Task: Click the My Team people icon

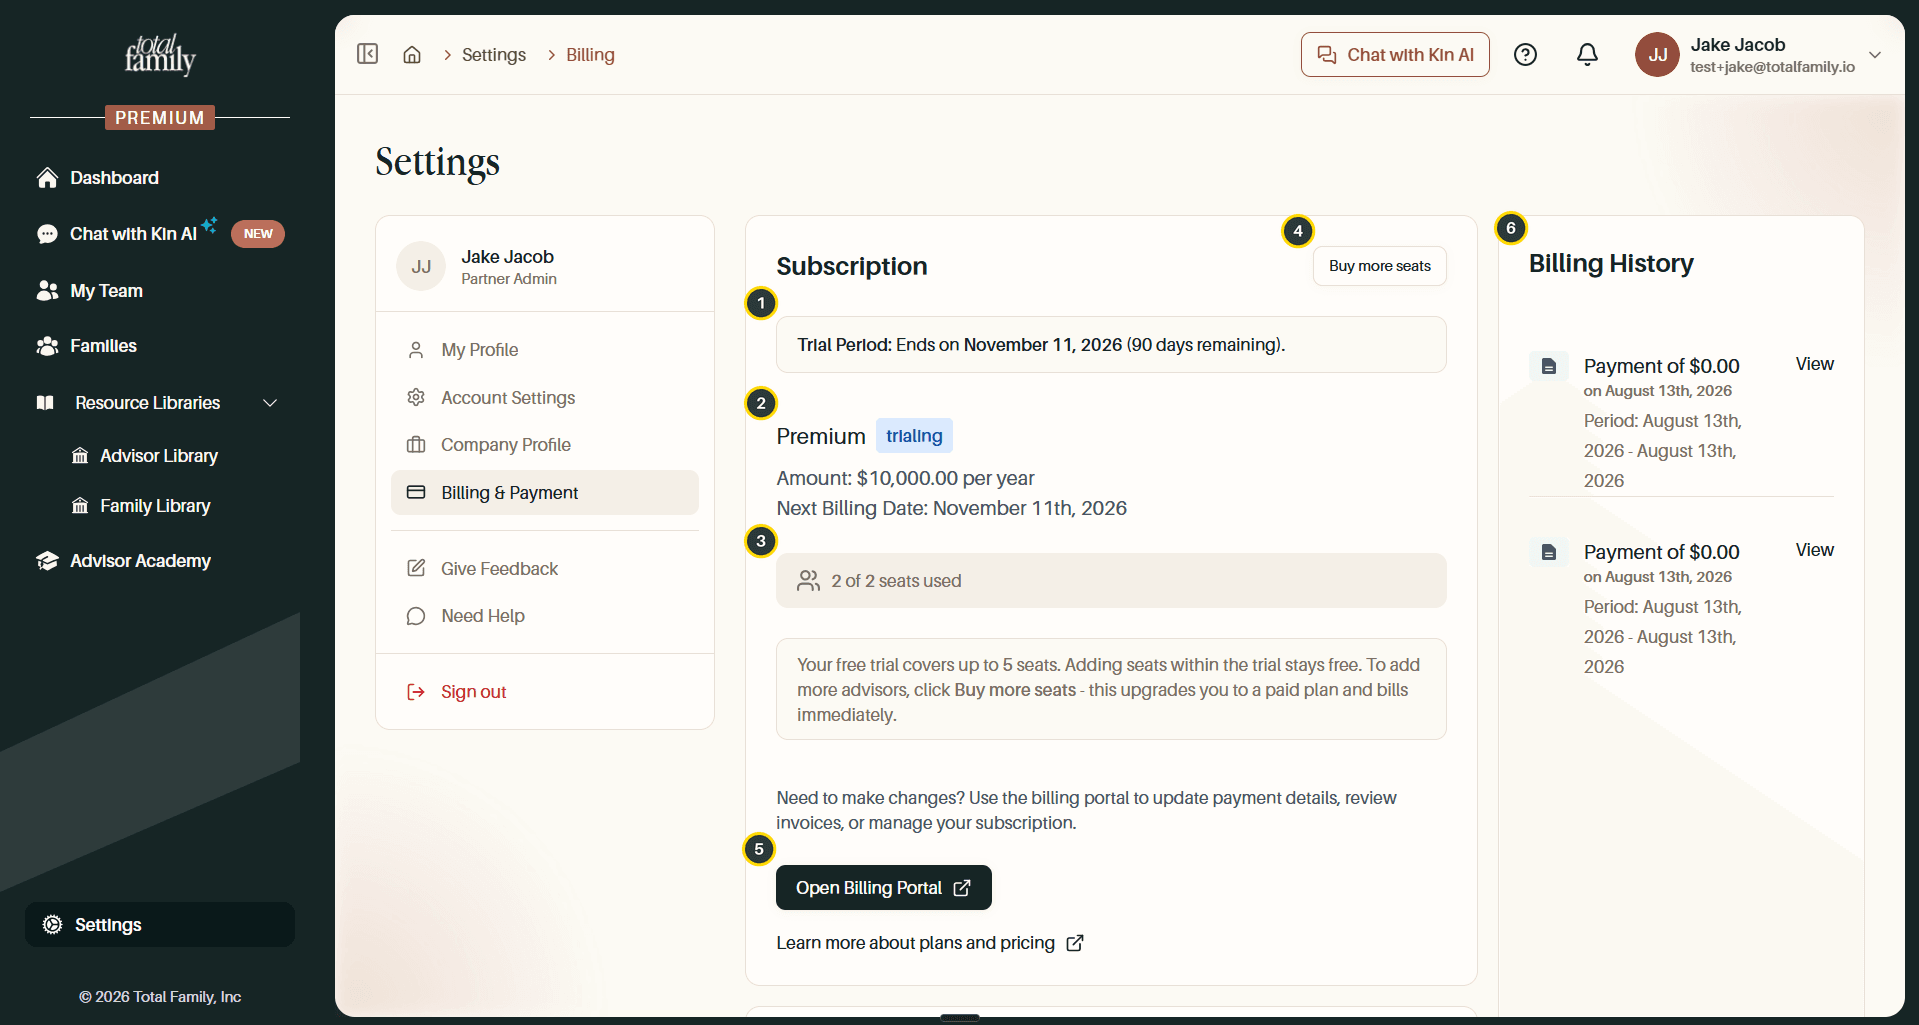Action: pyautogui.click(x=47, y=291)
